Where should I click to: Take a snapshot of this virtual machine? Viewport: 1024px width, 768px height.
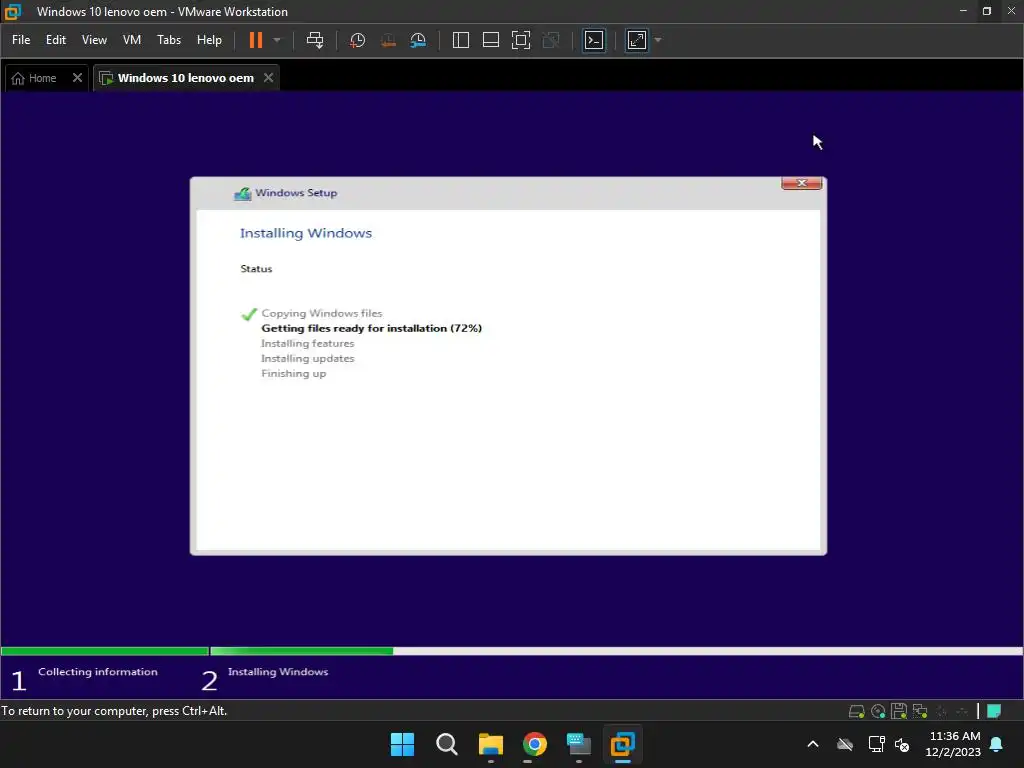(357, 40)
